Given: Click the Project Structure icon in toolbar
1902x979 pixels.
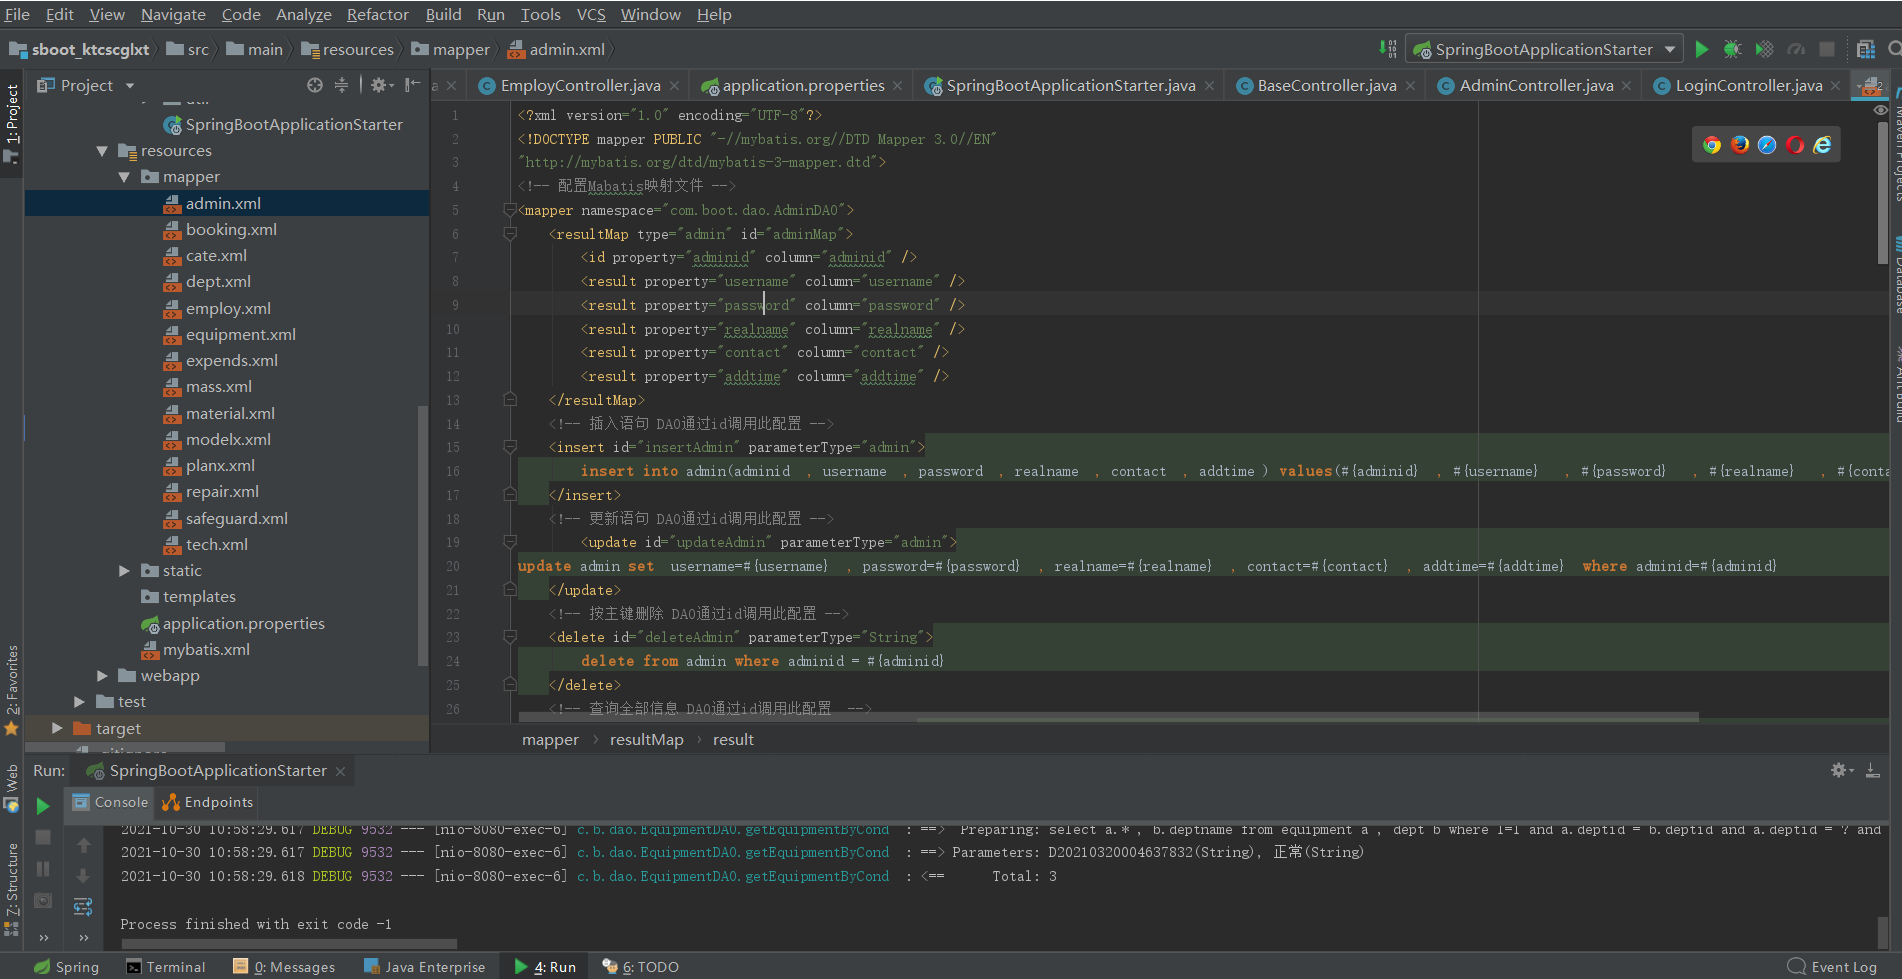Looking at the screenshot, I should click(1865, 49).
